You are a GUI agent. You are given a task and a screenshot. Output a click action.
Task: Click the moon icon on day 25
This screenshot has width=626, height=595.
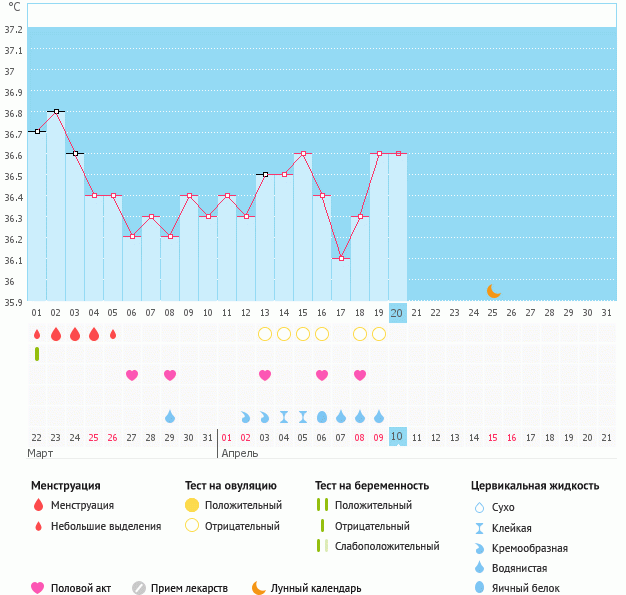(x=493, y=291)
